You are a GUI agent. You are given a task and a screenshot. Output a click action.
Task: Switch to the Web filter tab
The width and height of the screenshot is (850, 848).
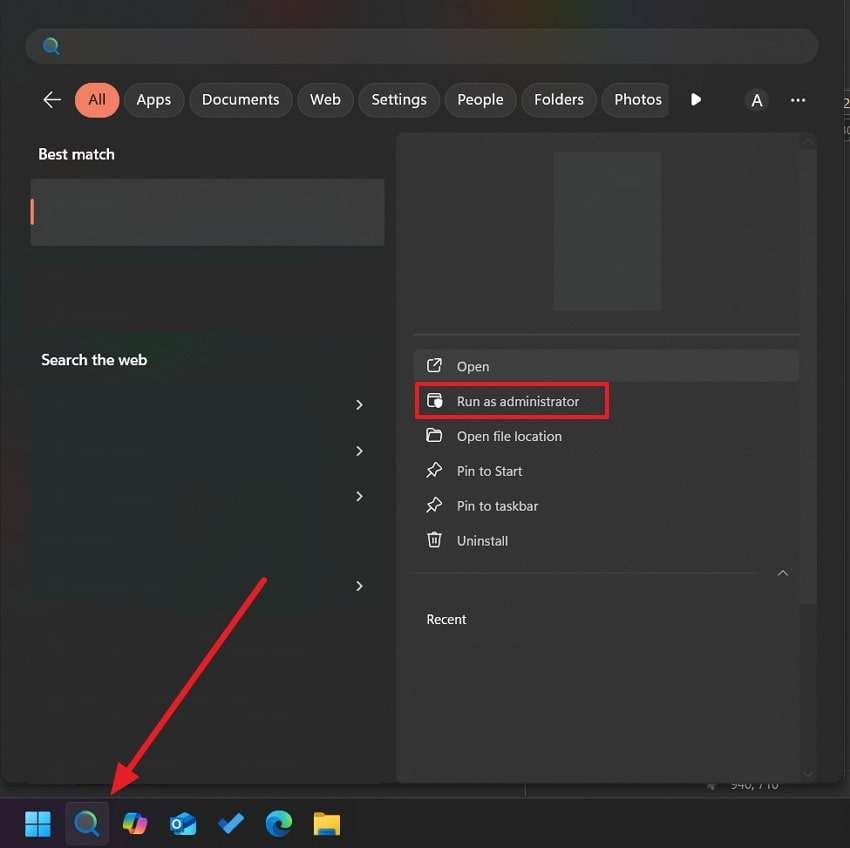point(325,100)
